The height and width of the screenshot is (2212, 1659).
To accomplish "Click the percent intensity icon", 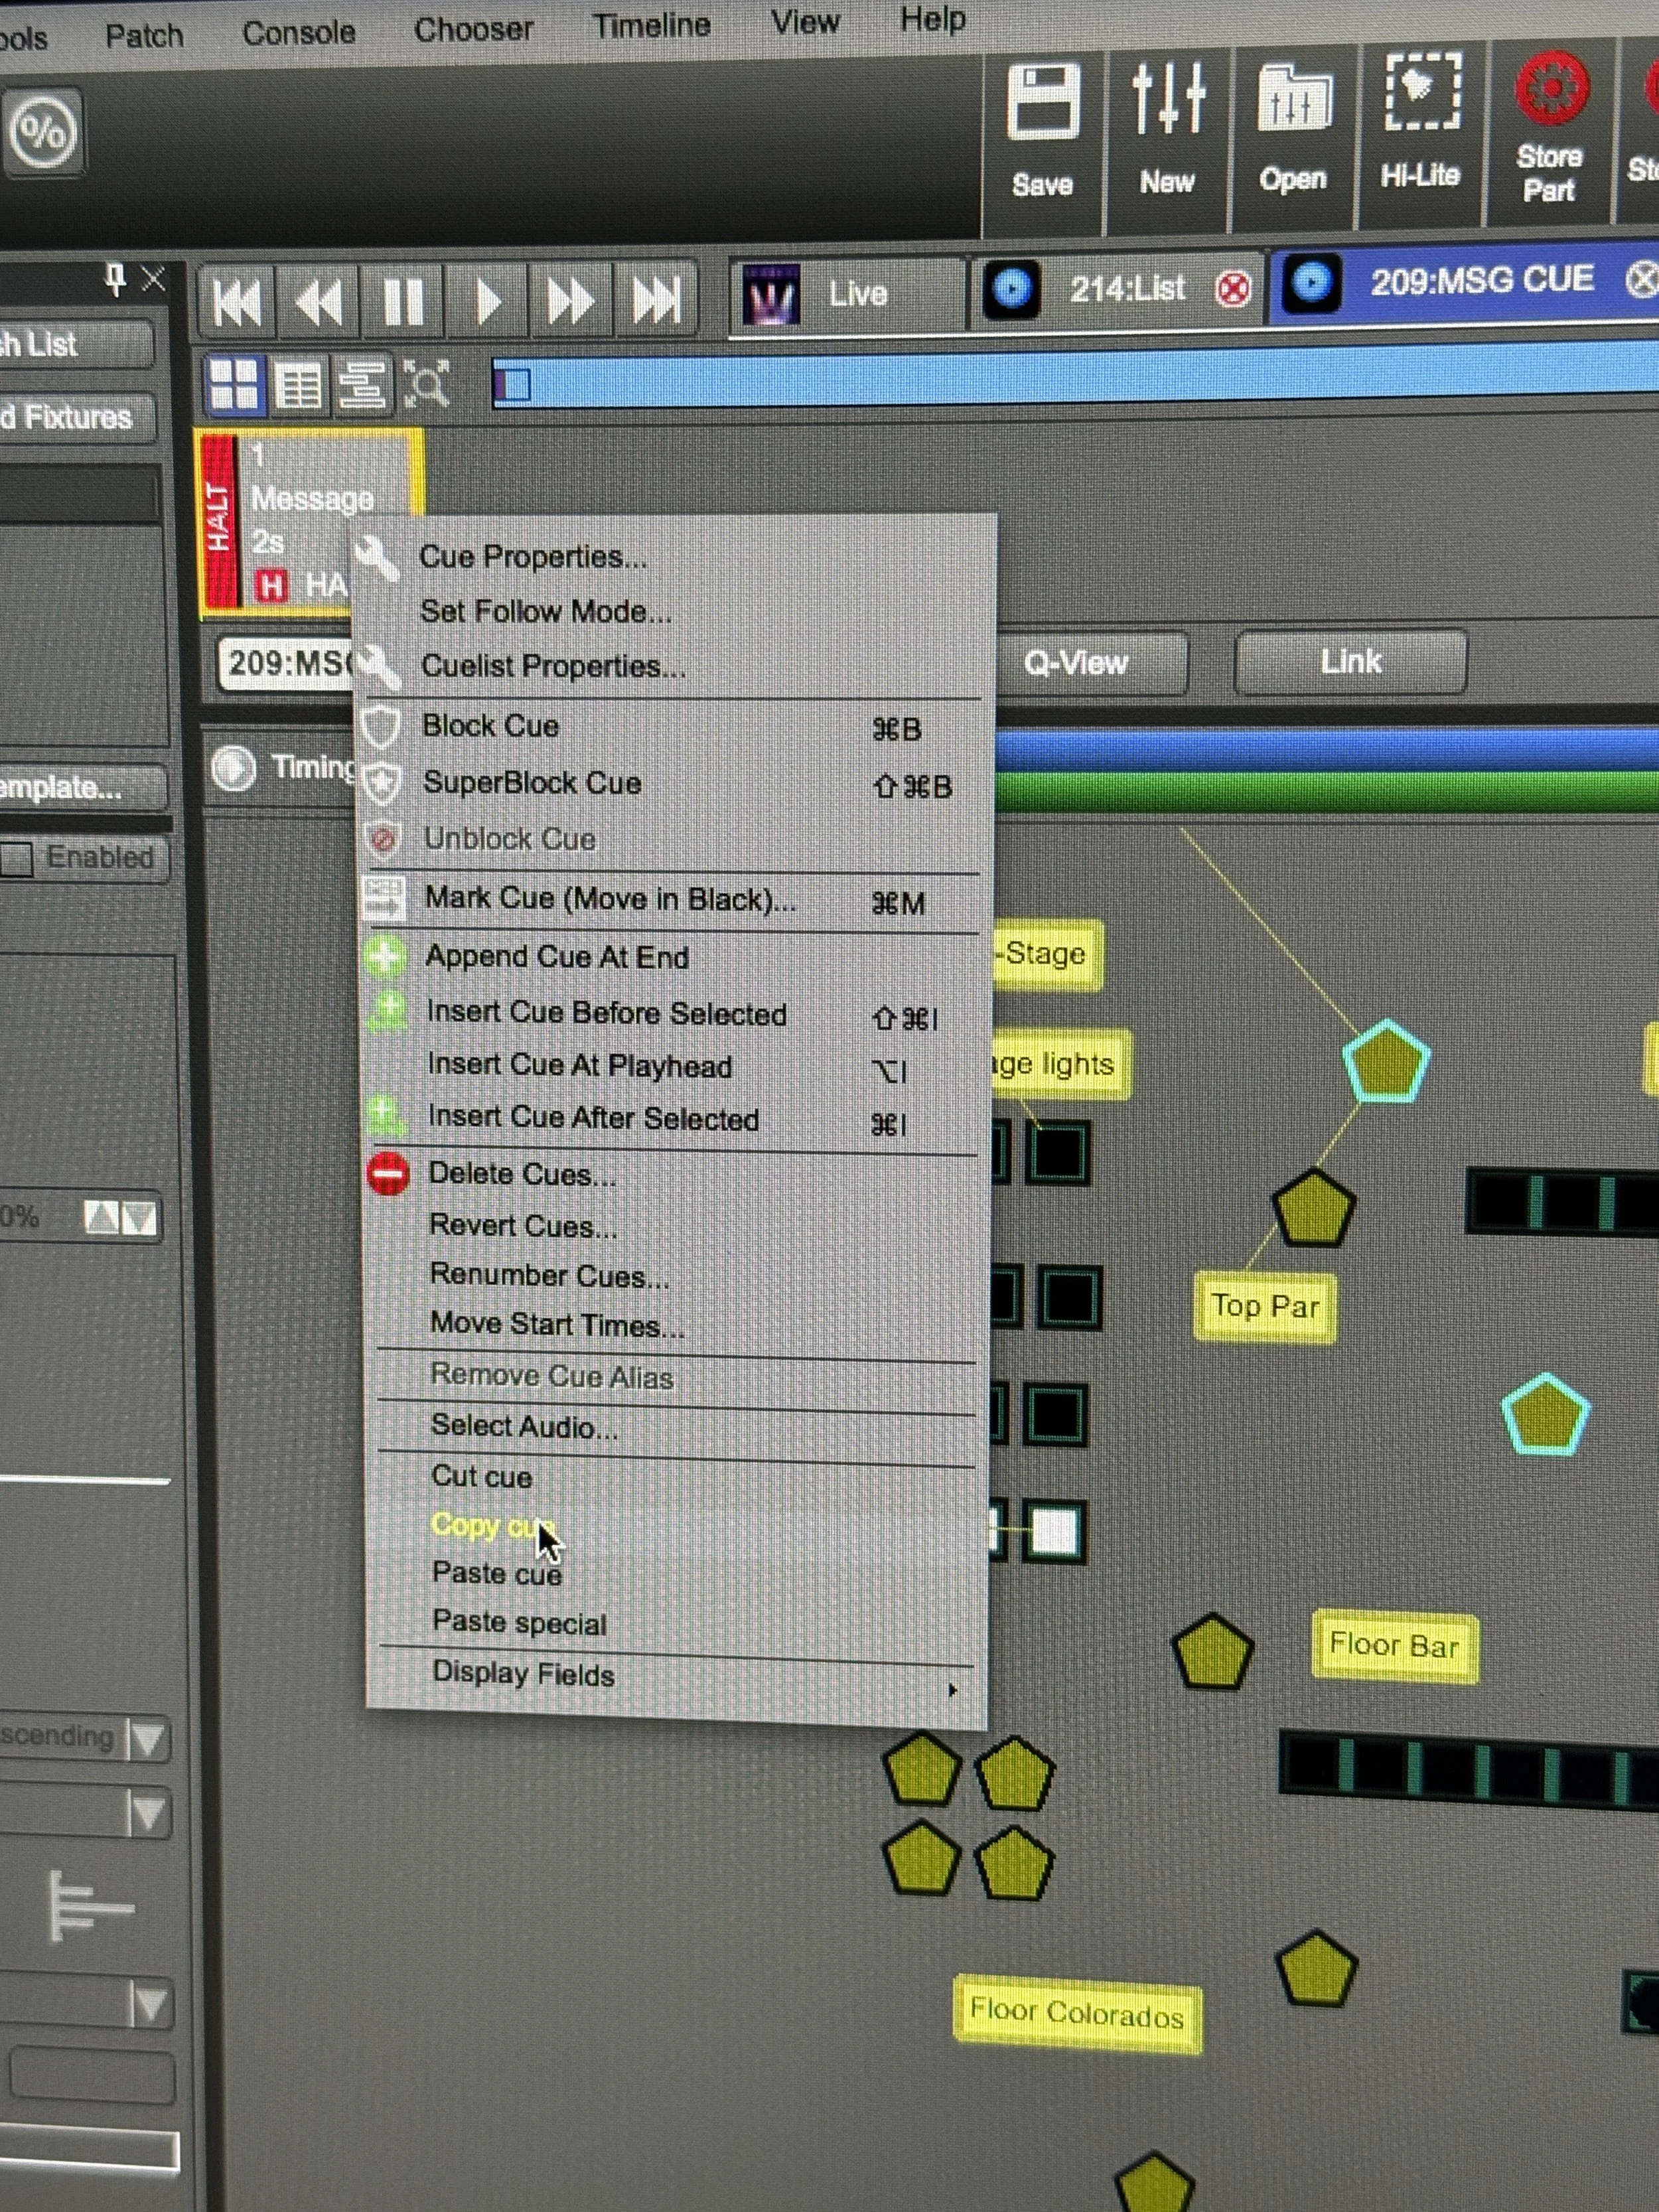I will (42, 132).
